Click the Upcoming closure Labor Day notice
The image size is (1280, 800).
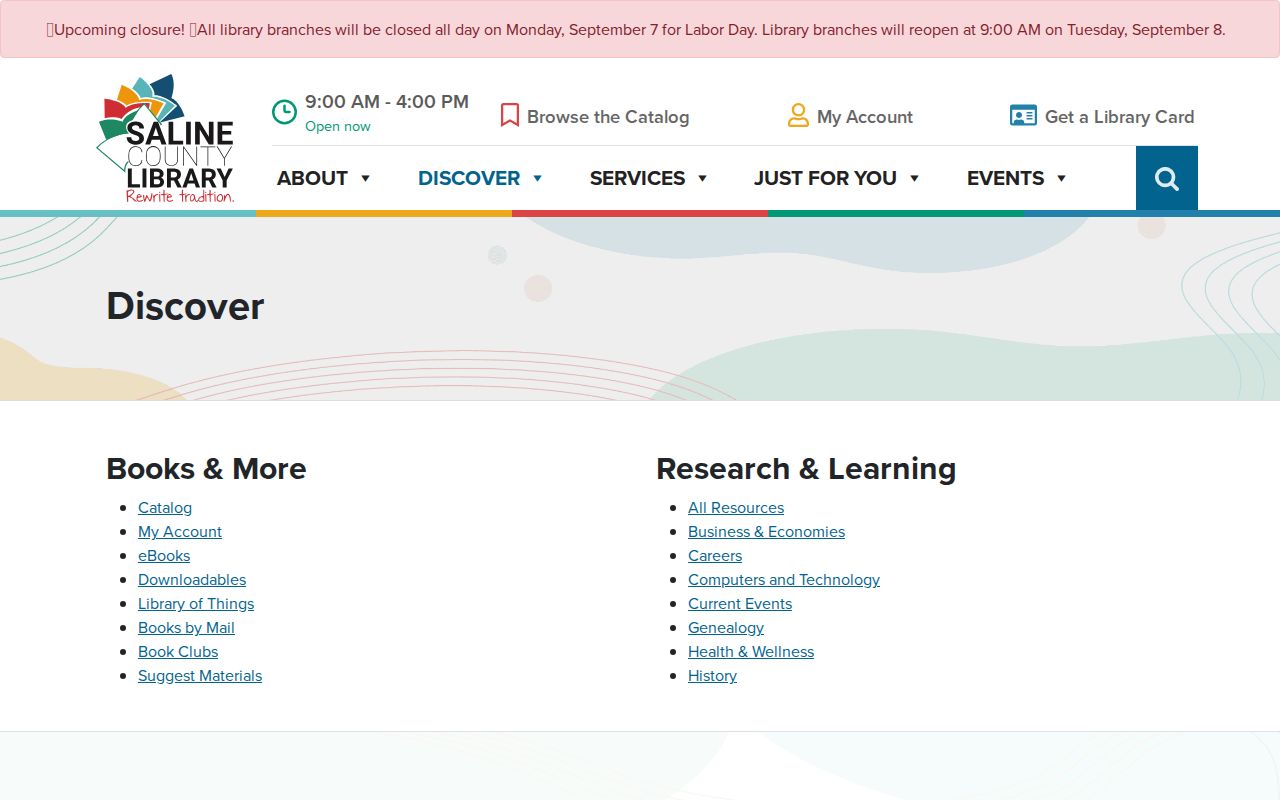point(640,30)
